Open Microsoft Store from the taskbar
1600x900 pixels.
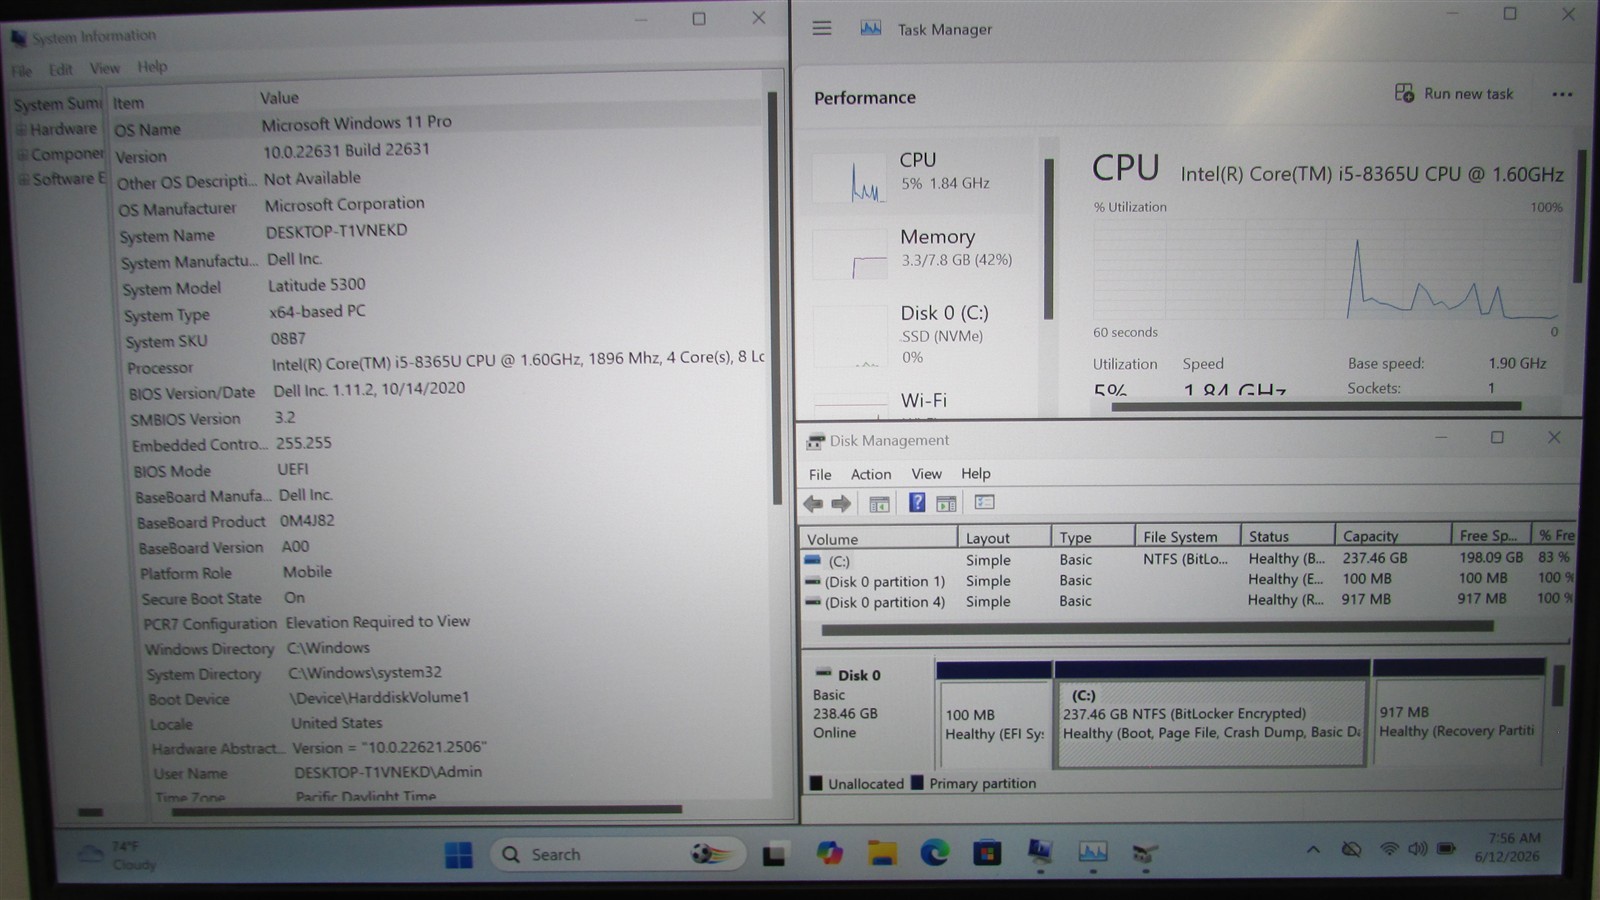pos(987,853)
